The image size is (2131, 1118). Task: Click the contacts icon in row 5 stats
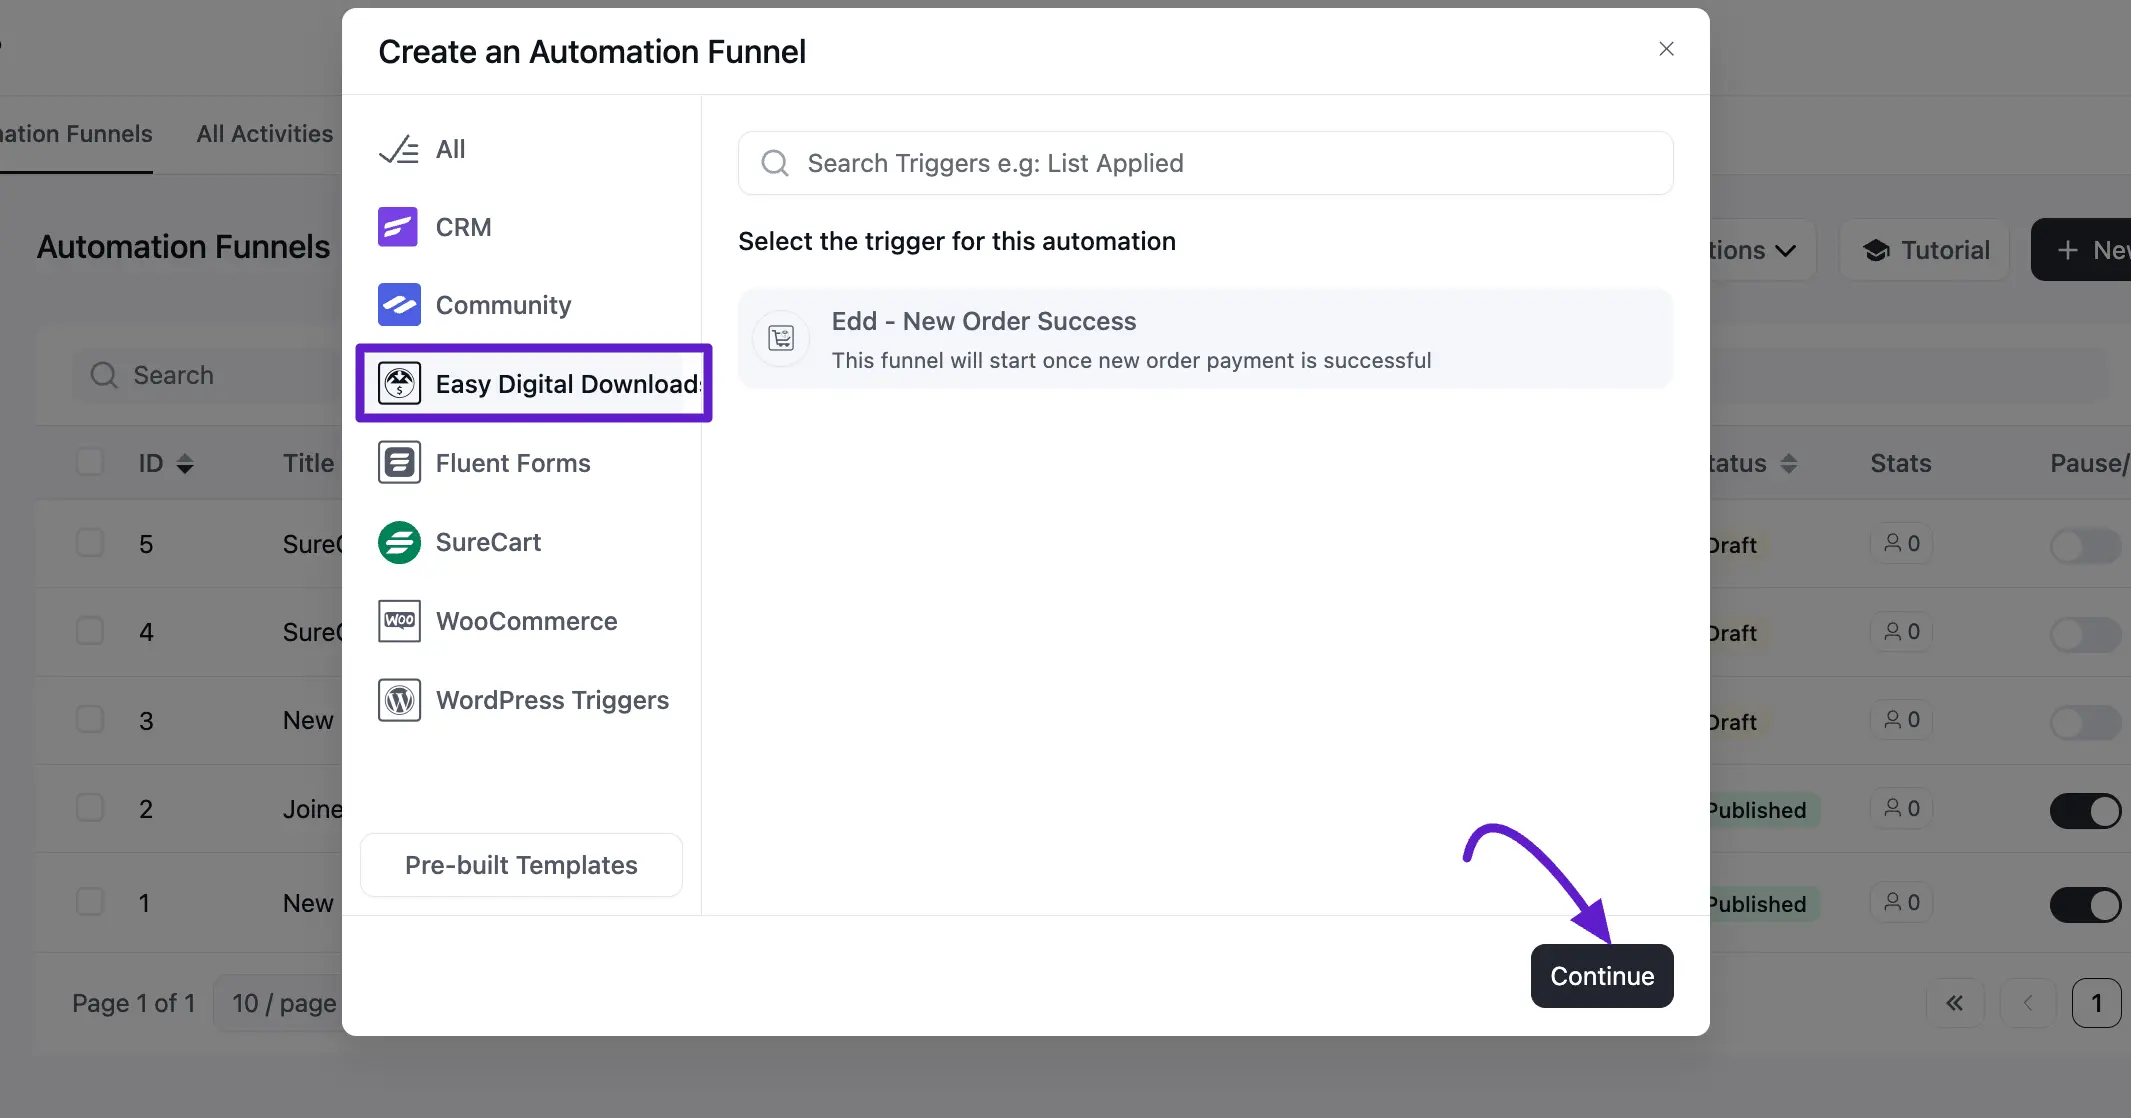1892,543
